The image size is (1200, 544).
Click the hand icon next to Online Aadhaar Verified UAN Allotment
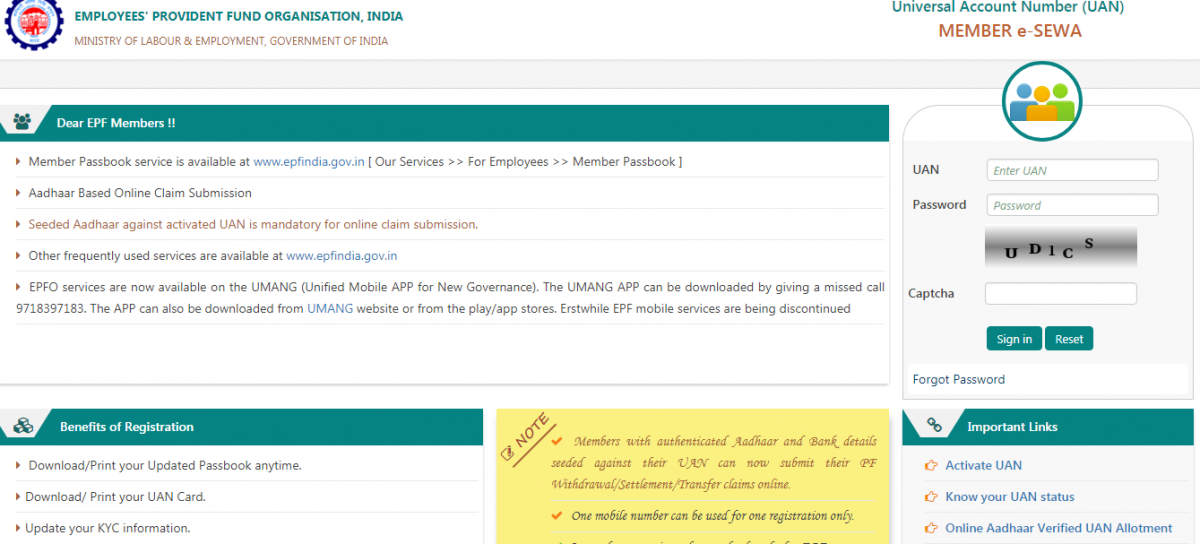pyautogui.click(x=931, y=528)
